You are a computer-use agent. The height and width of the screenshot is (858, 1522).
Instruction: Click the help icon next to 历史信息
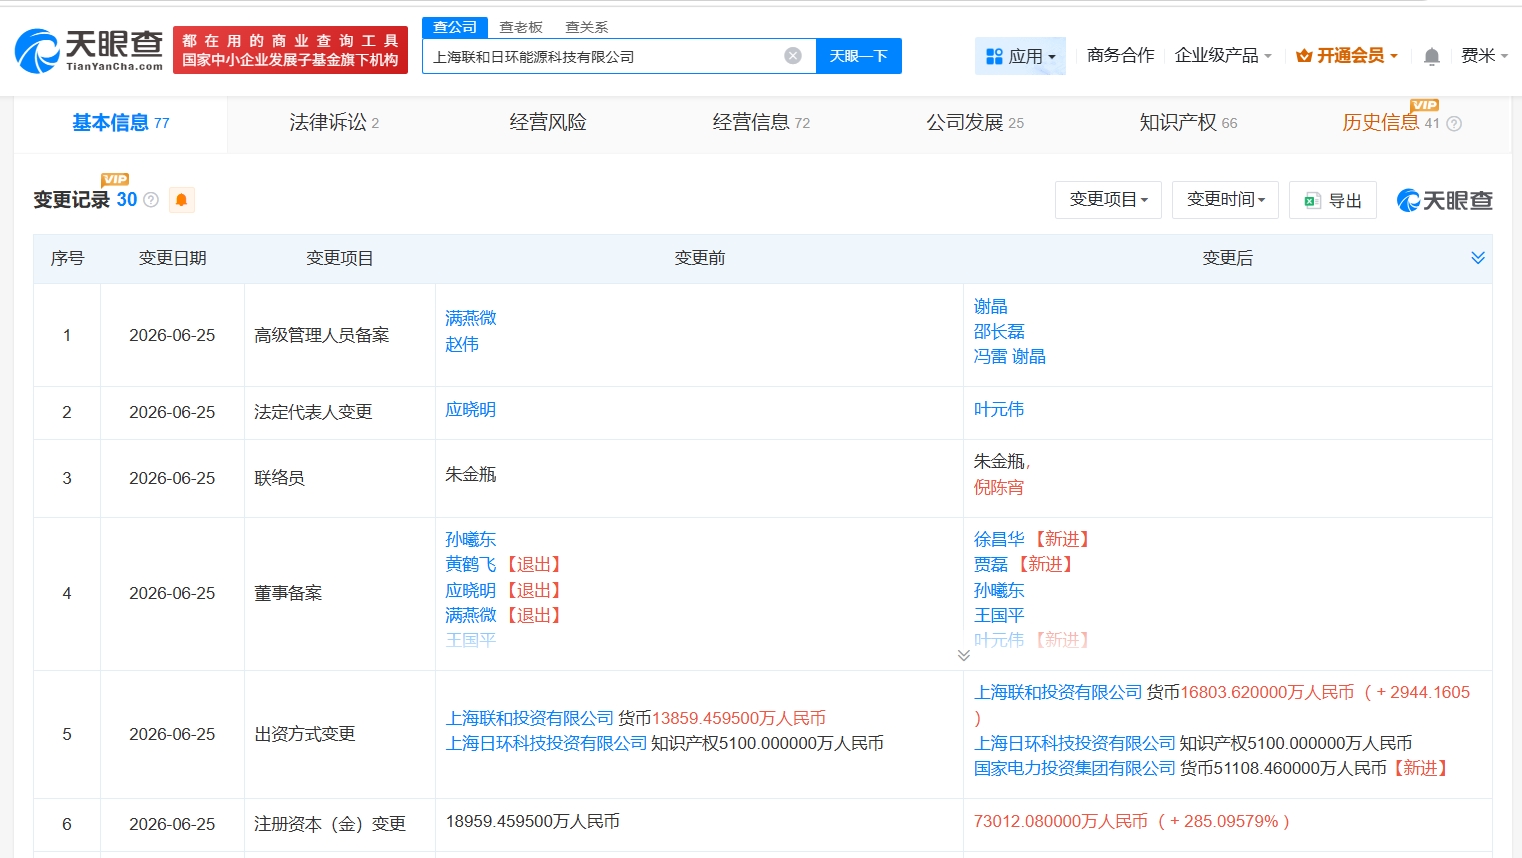click(x=1454, y=124)
